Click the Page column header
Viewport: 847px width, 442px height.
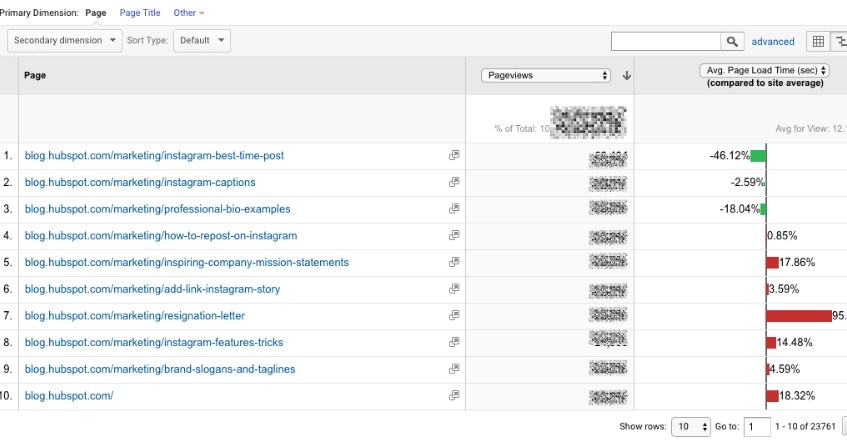[x=35, y=76]
